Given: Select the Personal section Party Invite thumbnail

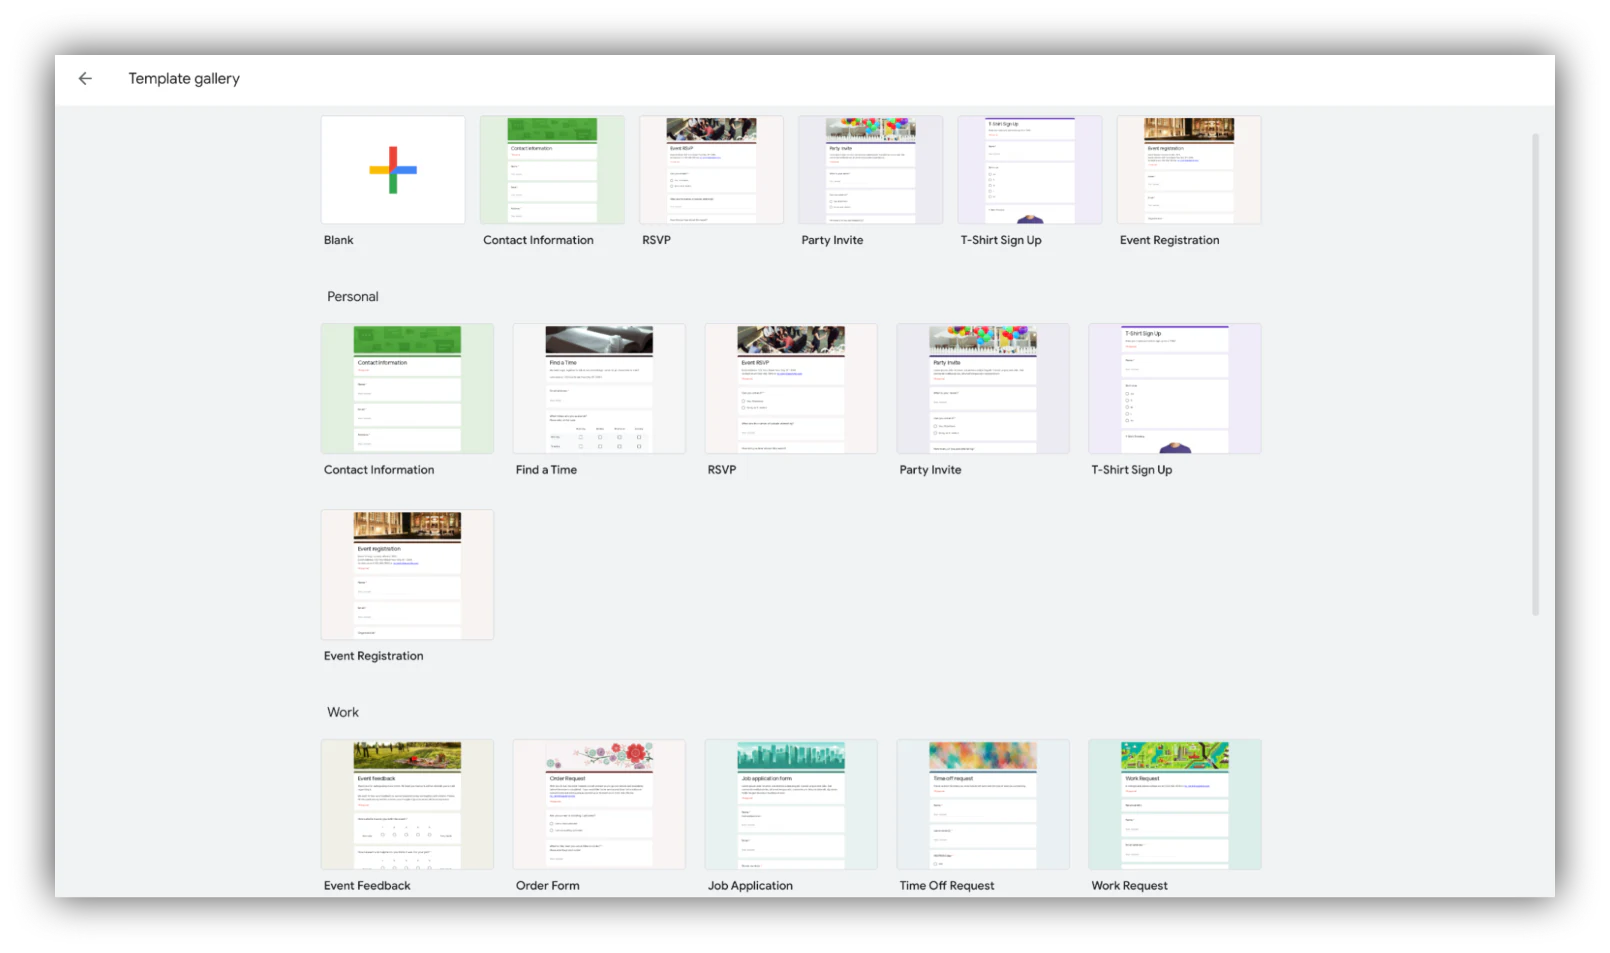Looking at the screenshot, I should point(983,389).
